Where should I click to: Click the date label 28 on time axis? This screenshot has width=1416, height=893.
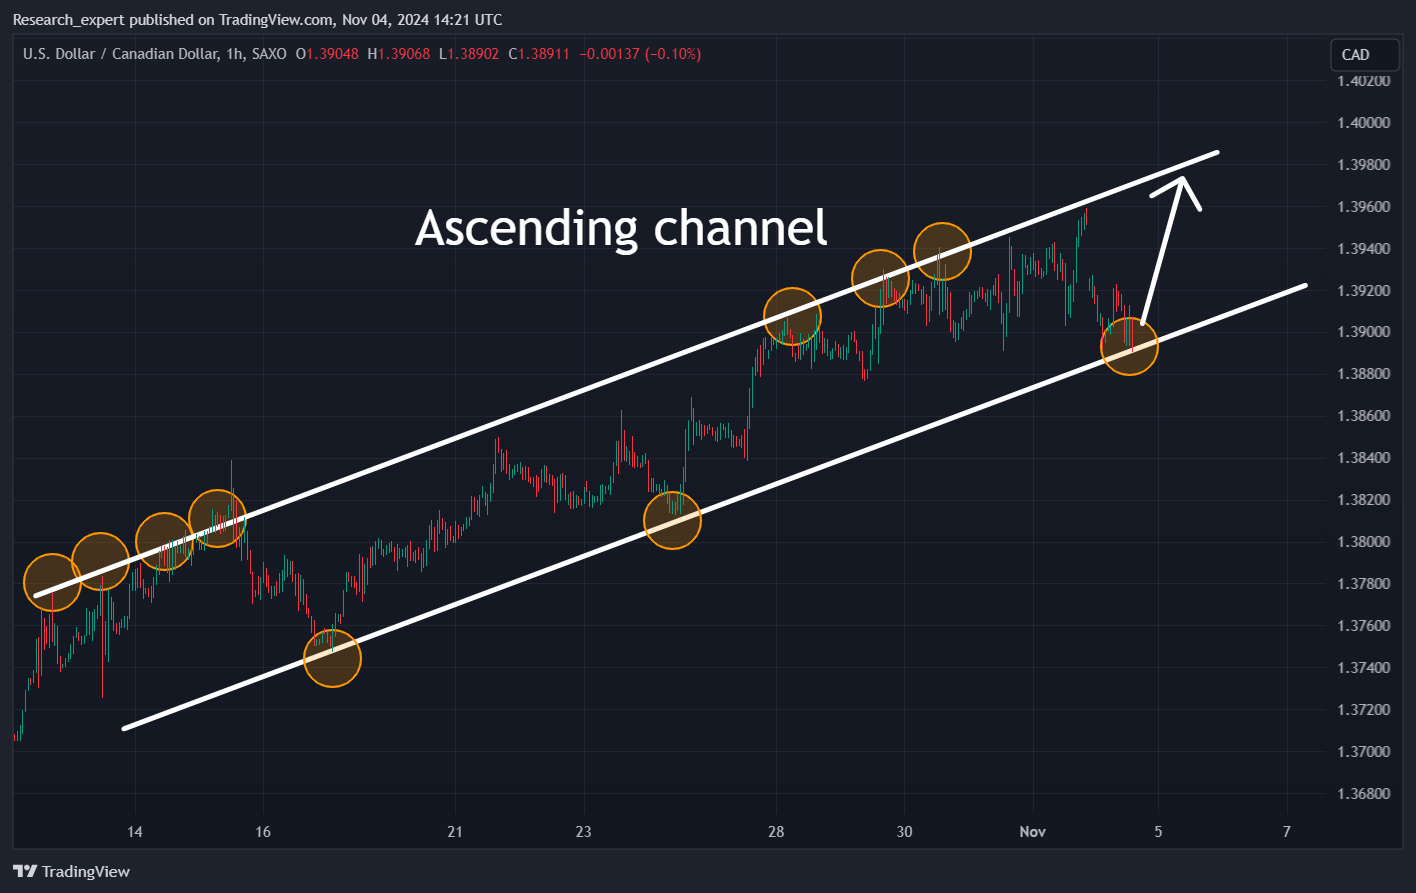click(775, 832)
